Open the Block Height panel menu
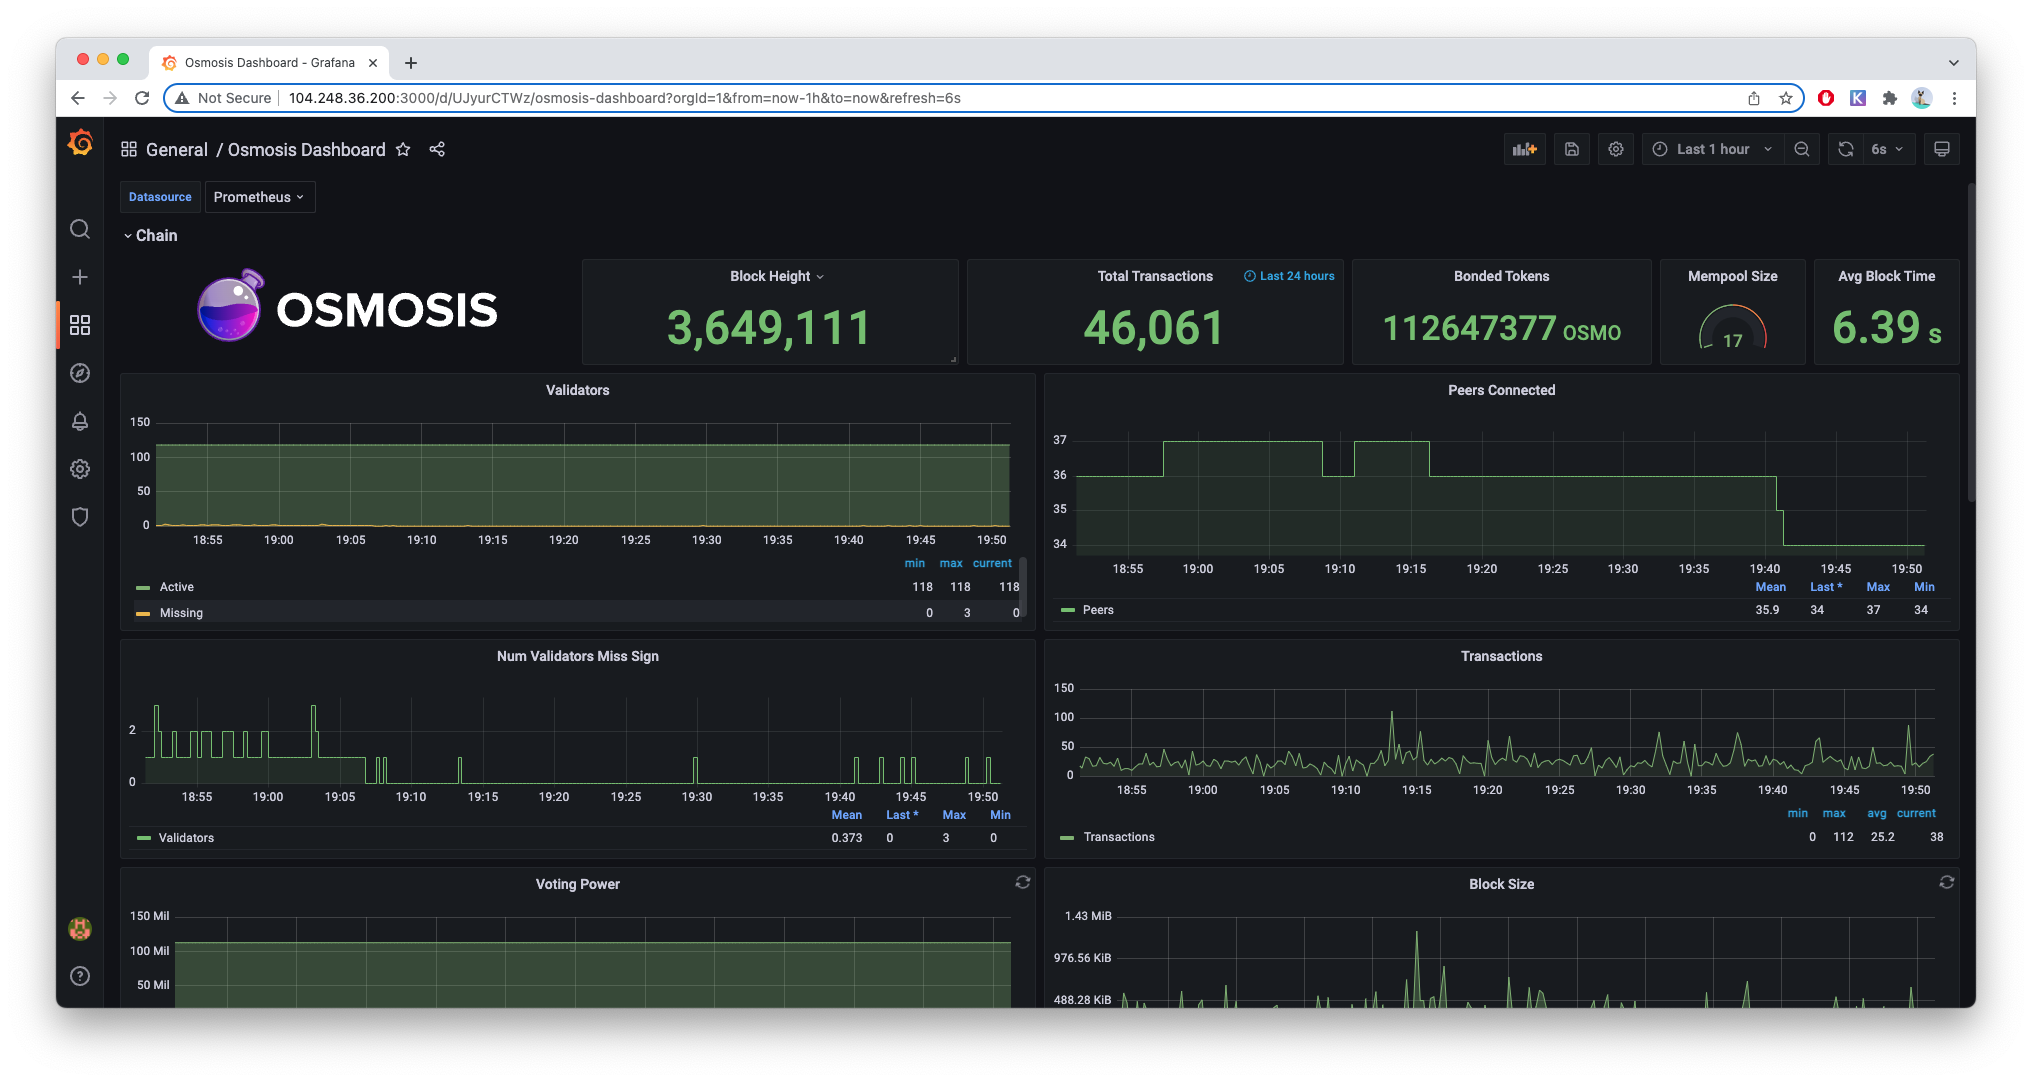This screenshot has width=2032, height=1082. 777,276
